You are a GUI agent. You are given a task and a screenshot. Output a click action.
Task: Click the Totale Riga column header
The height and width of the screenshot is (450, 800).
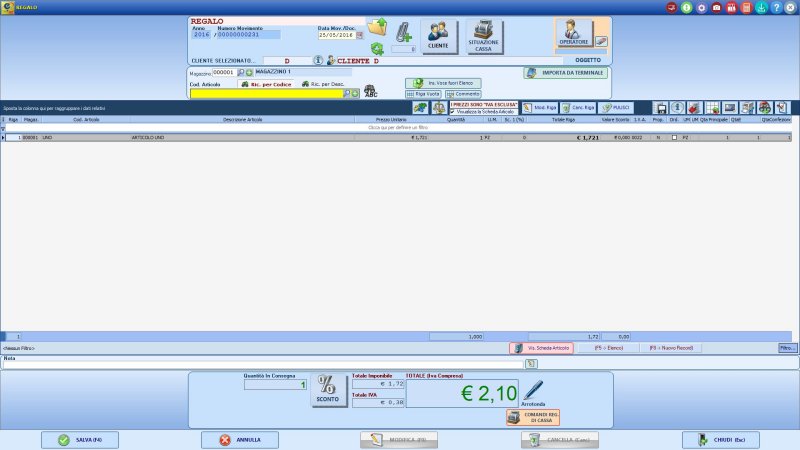pos(563,119)
